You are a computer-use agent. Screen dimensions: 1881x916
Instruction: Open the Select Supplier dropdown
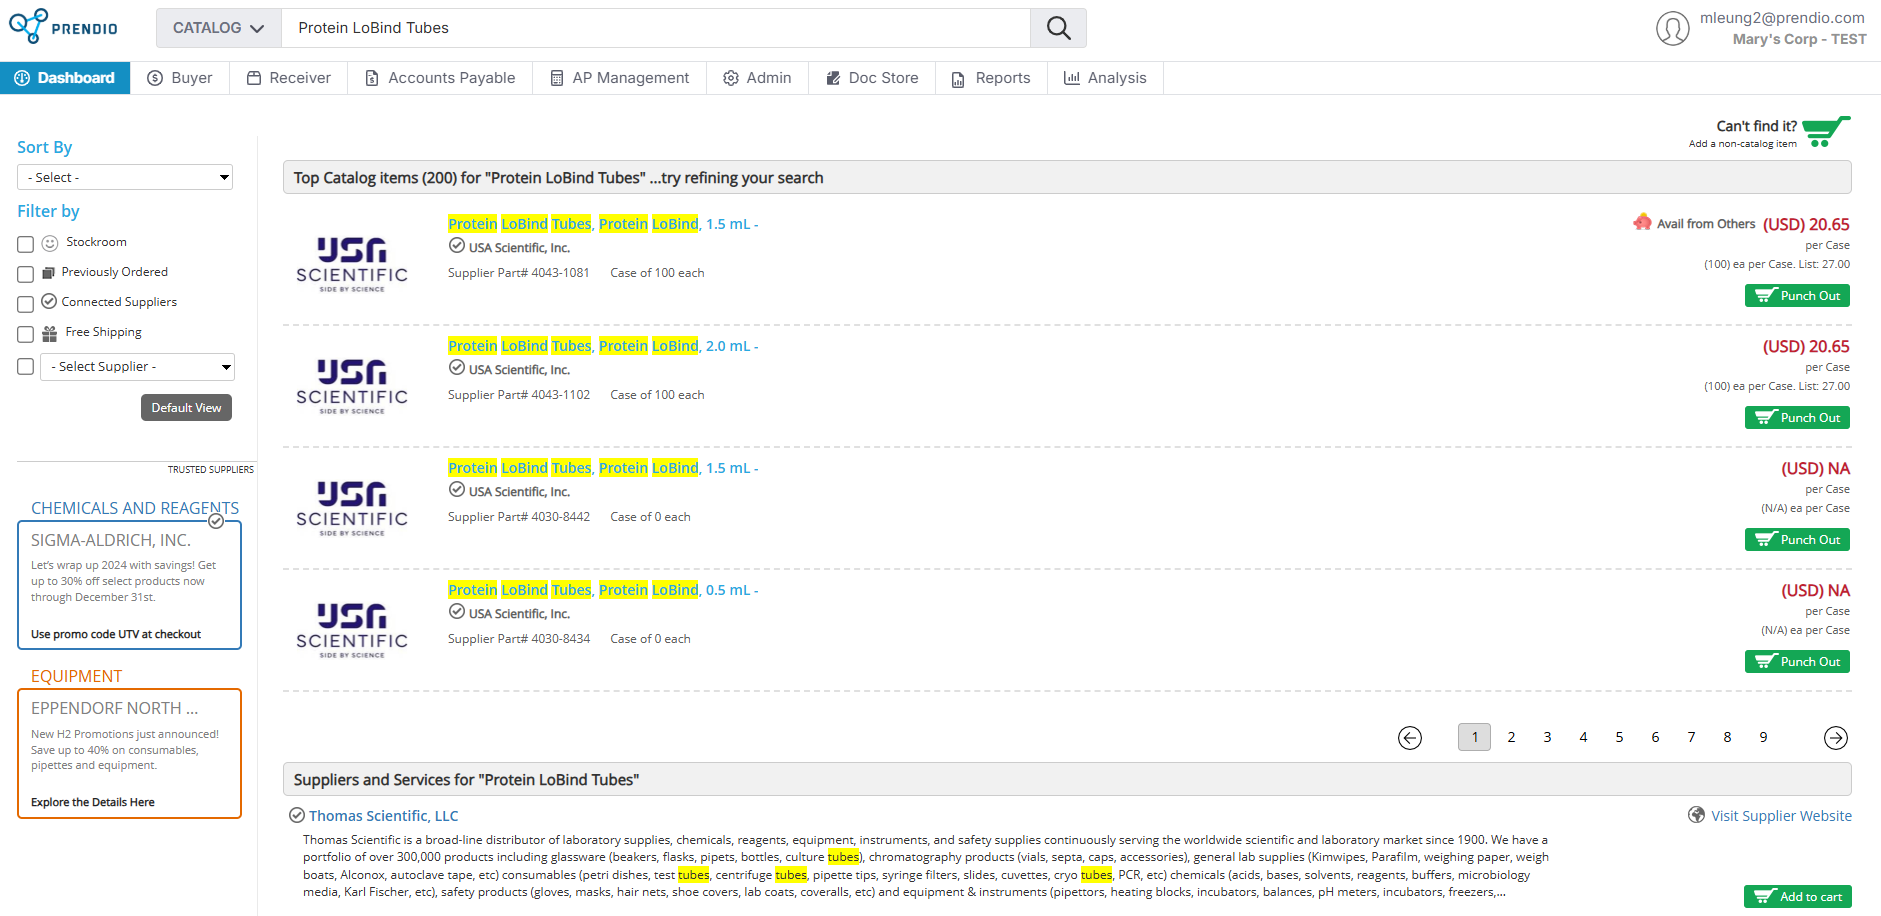138,367
